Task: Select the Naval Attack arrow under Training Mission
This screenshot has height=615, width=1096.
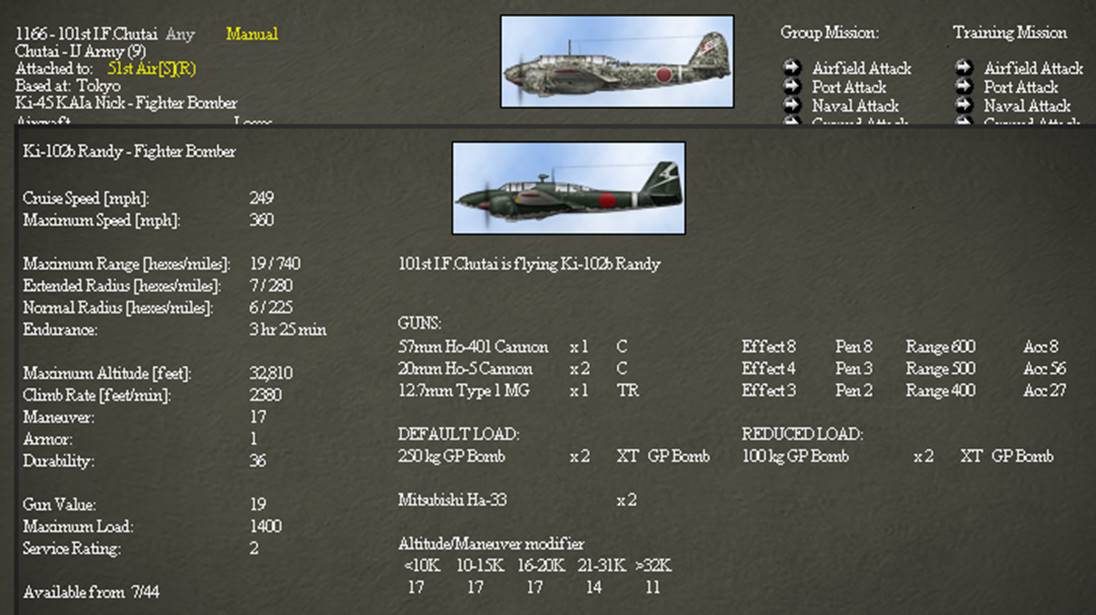Action: coord(963,105)
